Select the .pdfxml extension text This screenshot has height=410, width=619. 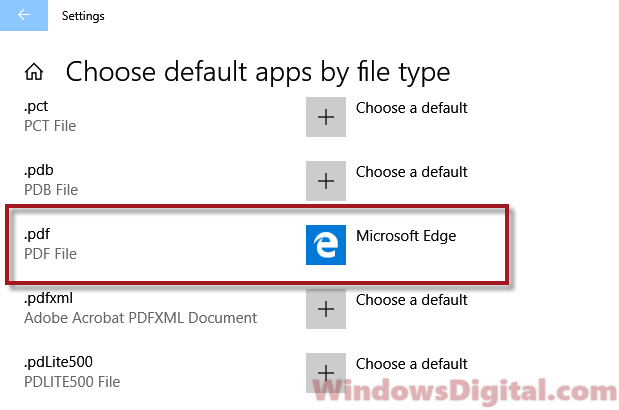(49, 298)
